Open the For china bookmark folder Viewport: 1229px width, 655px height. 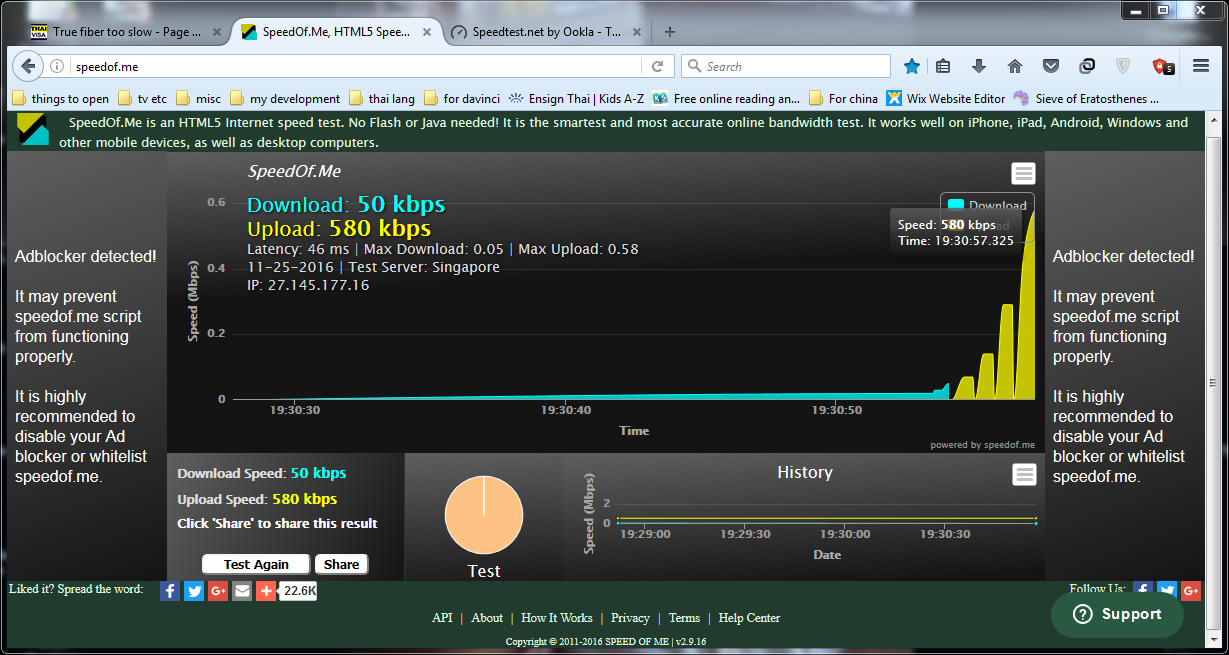[x=843, y=98]
